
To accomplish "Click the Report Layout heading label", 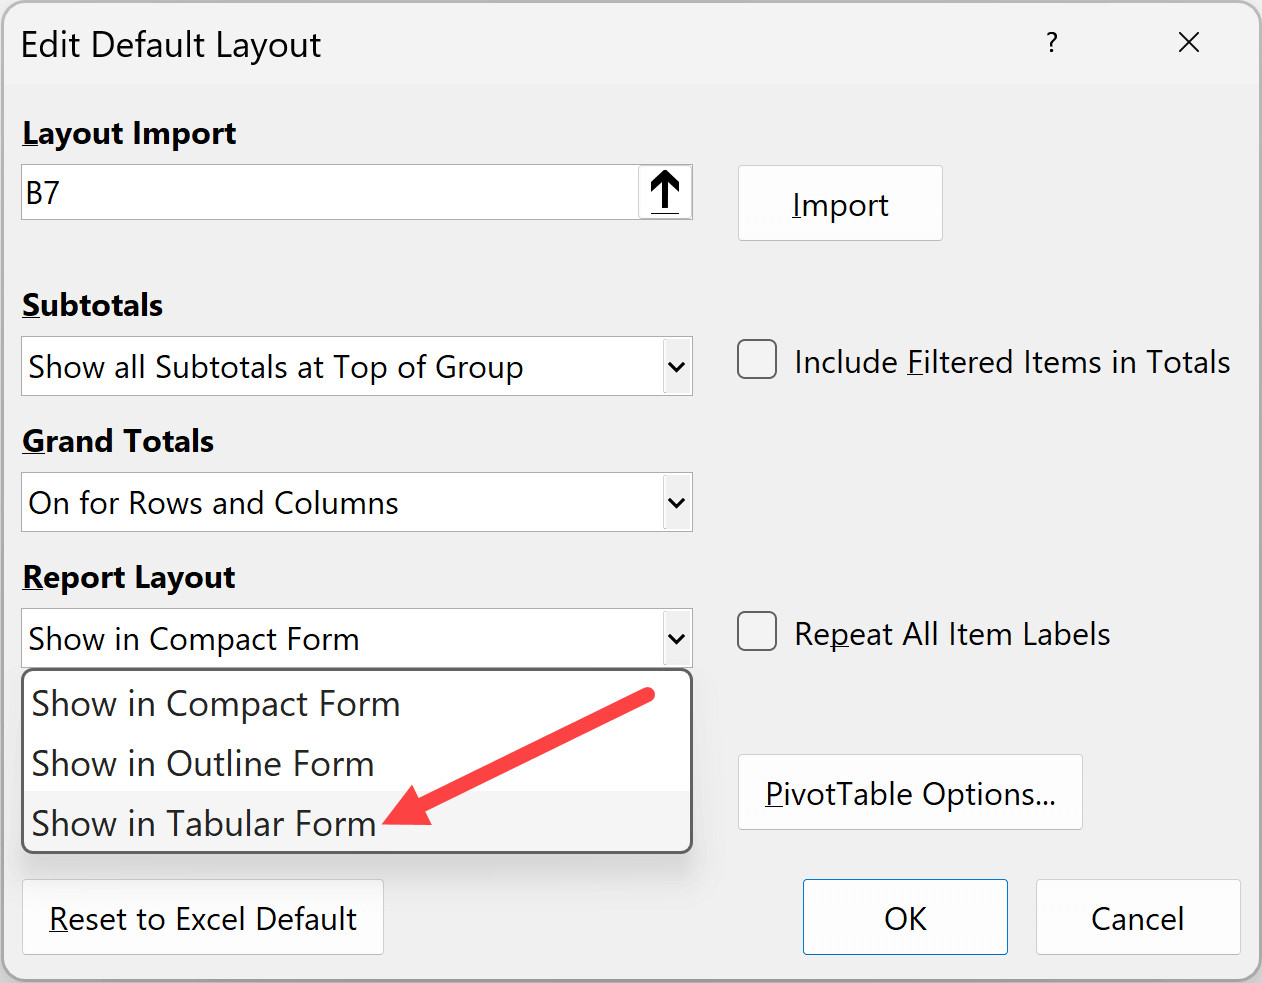I will [129, 577].
